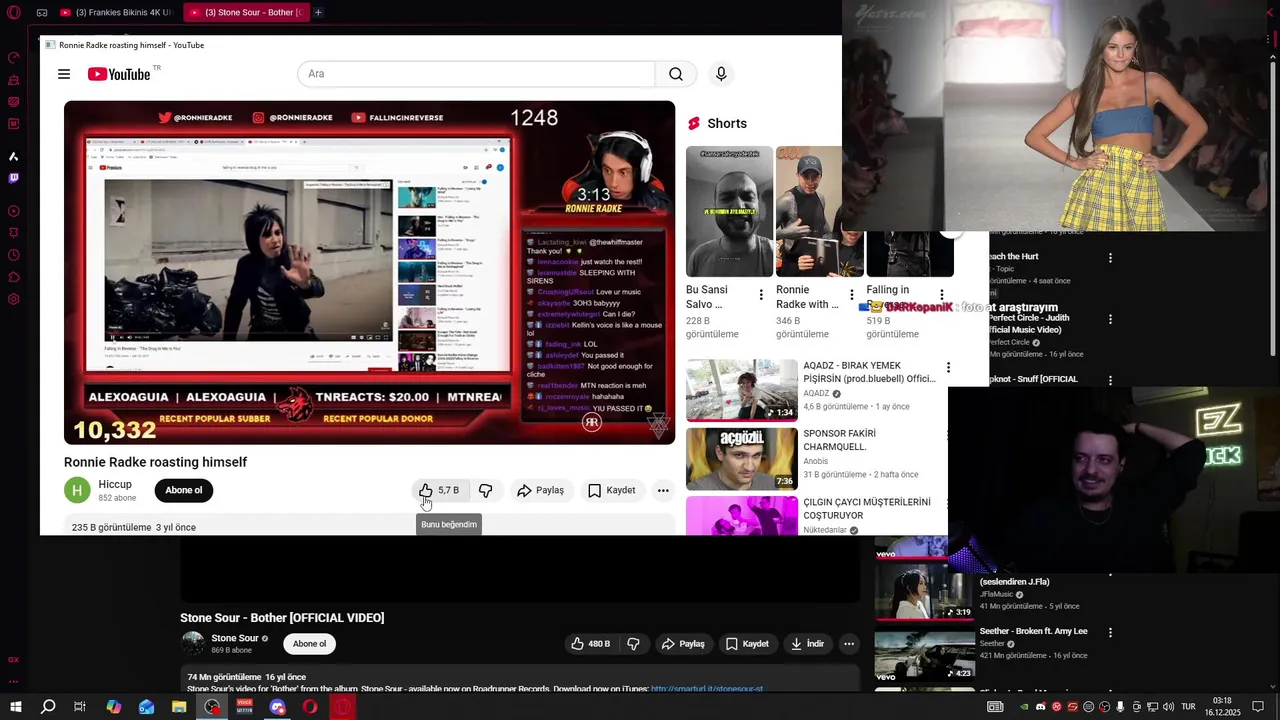Dislike the Ronnie Radke roasting himself video
Screen dimensions: 1280x720
pos(485,490)
